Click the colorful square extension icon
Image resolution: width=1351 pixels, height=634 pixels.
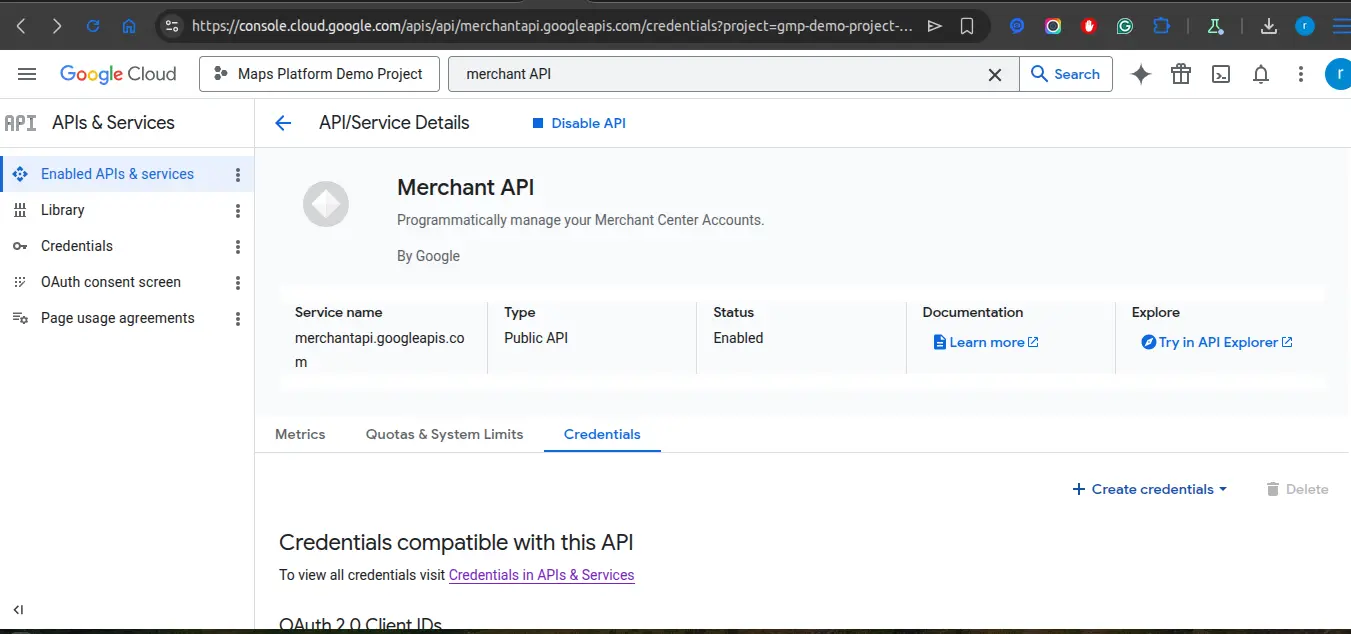tap(1053, 26)
